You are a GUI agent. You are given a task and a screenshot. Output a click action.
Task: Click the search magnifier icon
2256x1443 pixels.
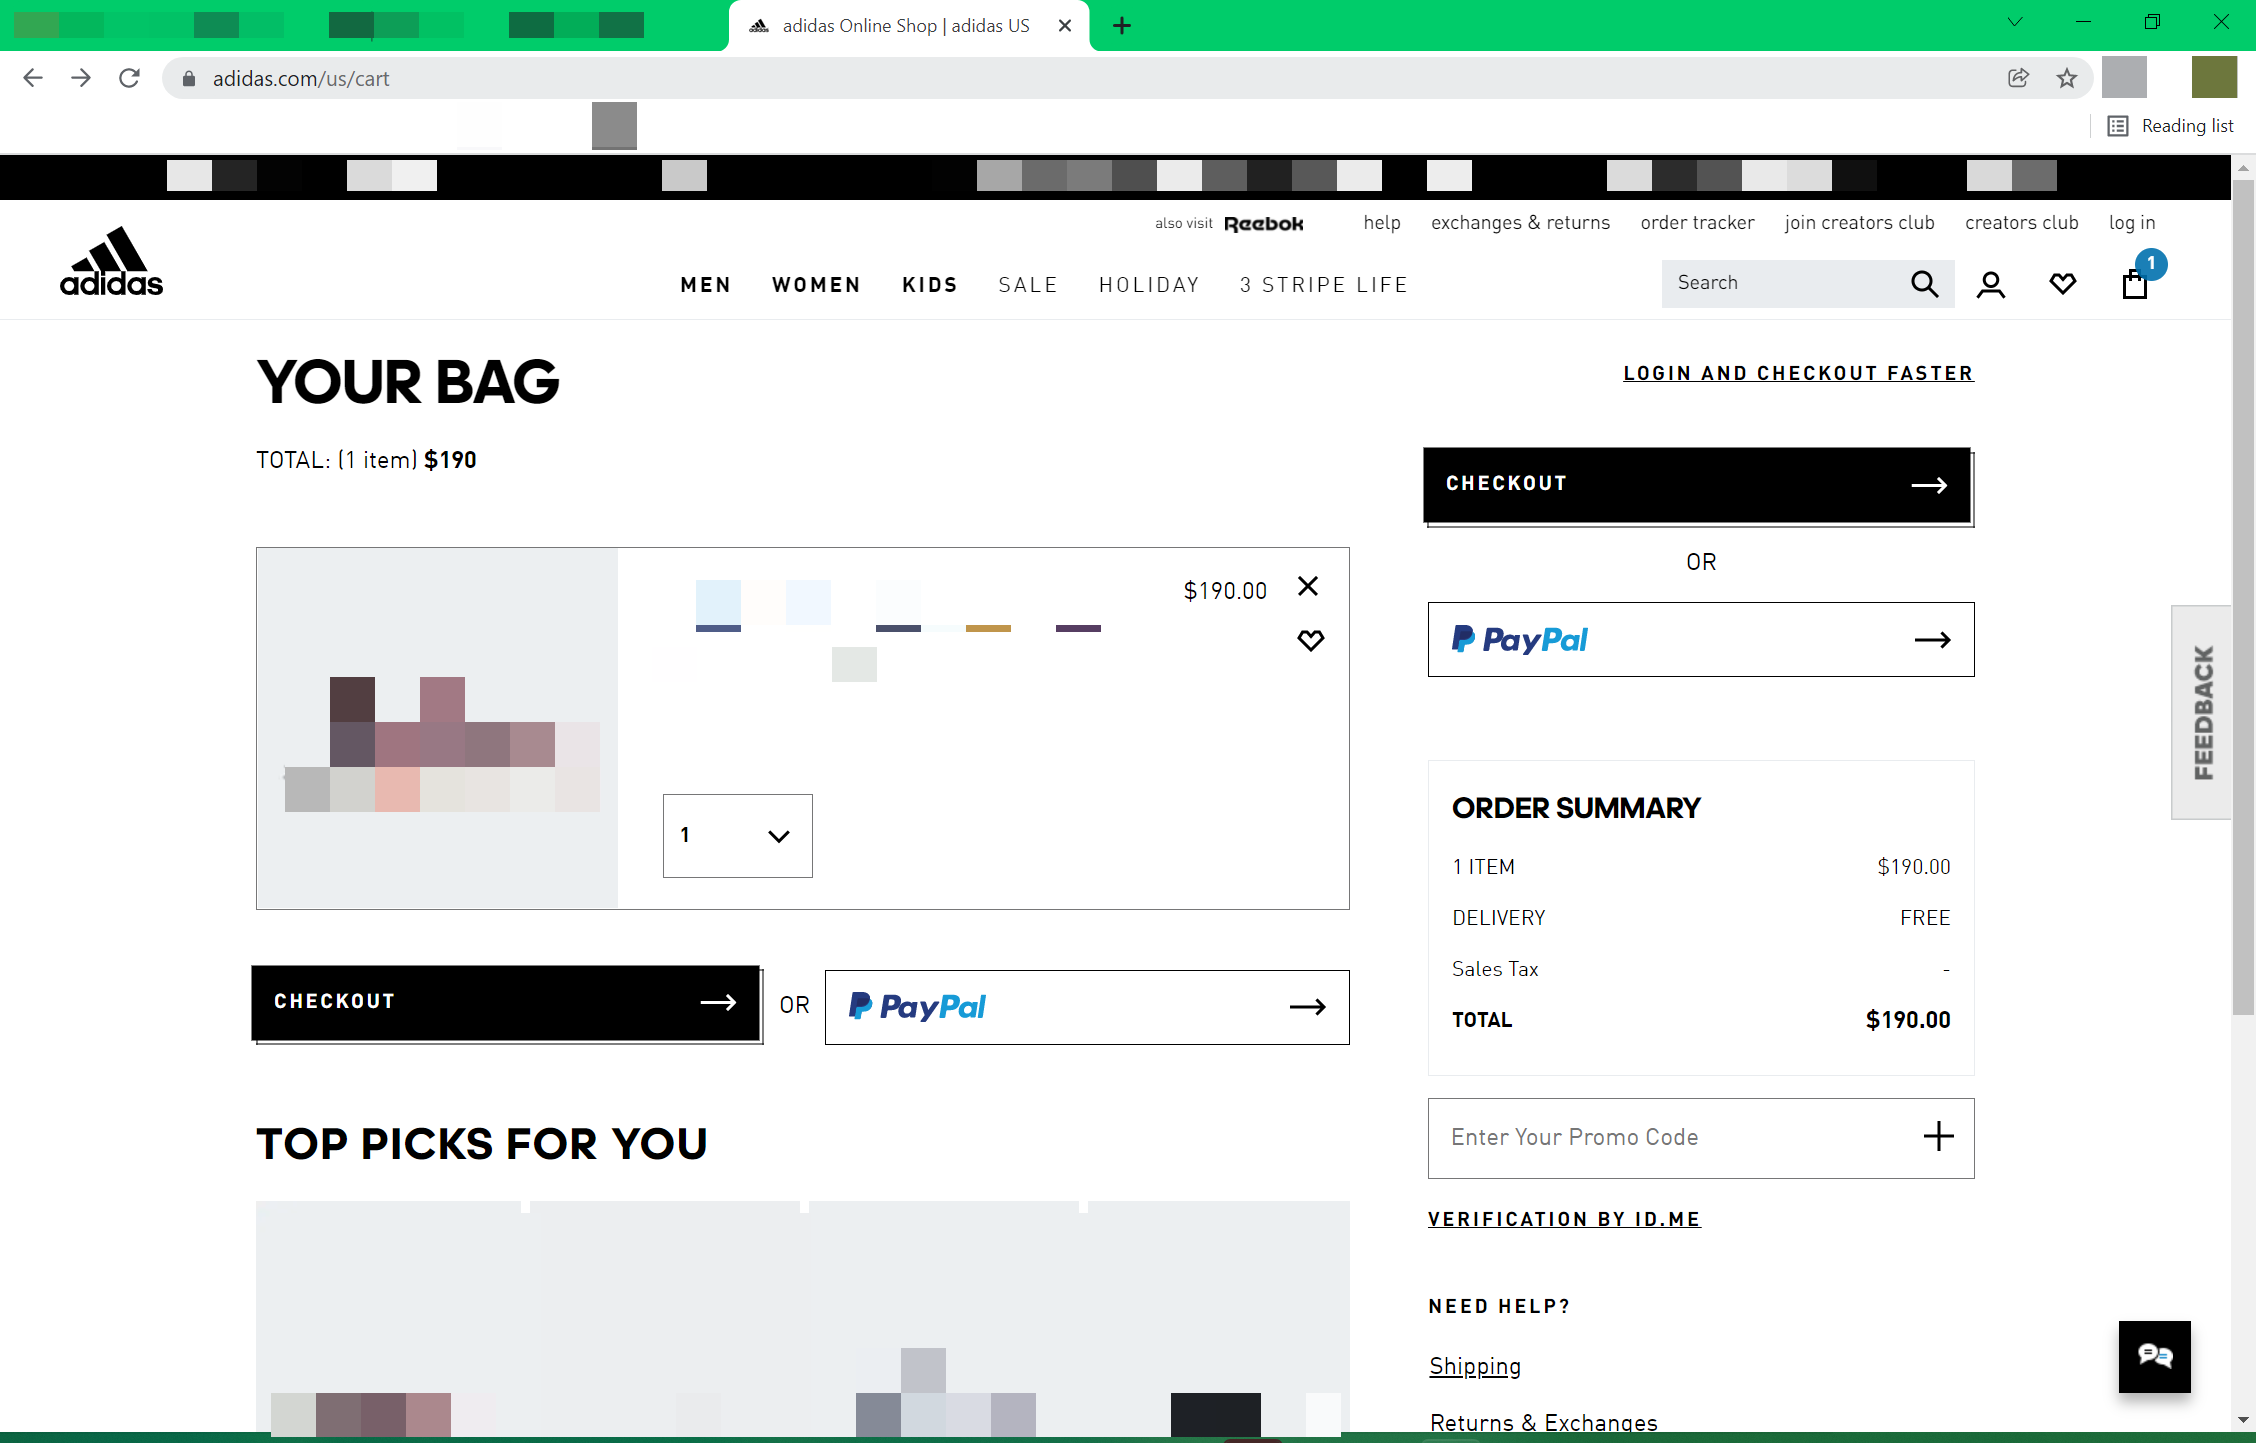click(1924, 284)
